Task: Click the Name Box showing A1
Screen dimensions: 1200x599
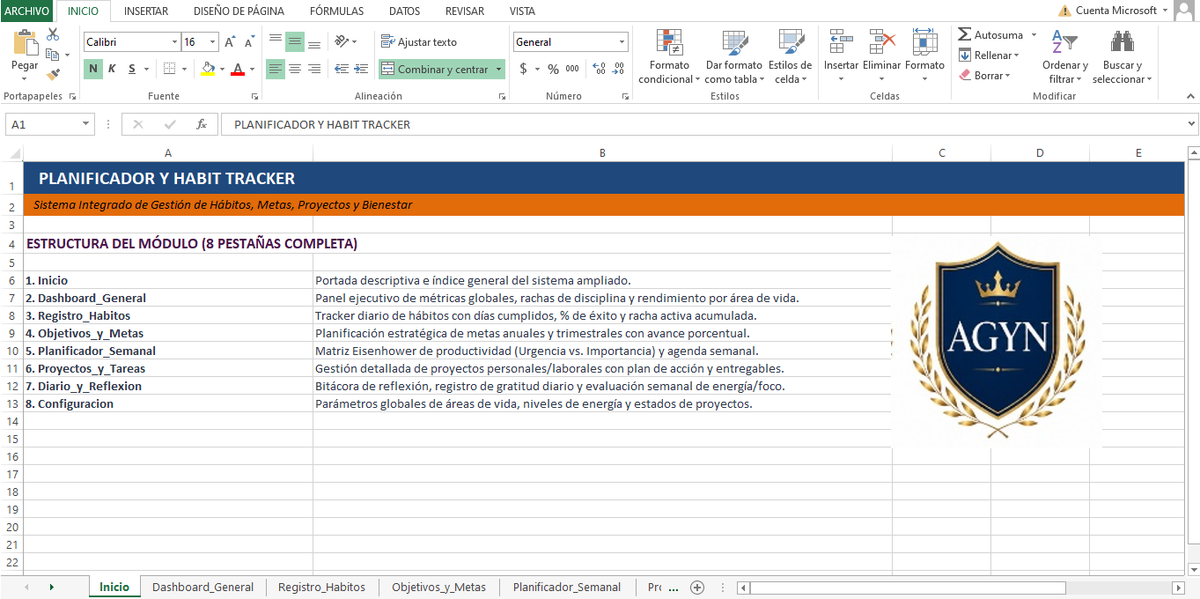Action: [50, 125]
